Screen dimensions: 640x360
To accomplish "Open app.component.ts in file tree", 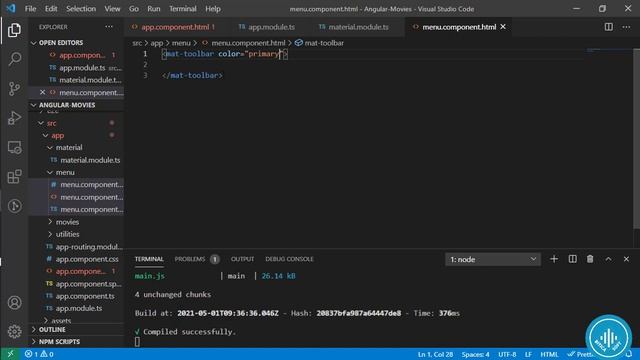I will tap(76, 296).
